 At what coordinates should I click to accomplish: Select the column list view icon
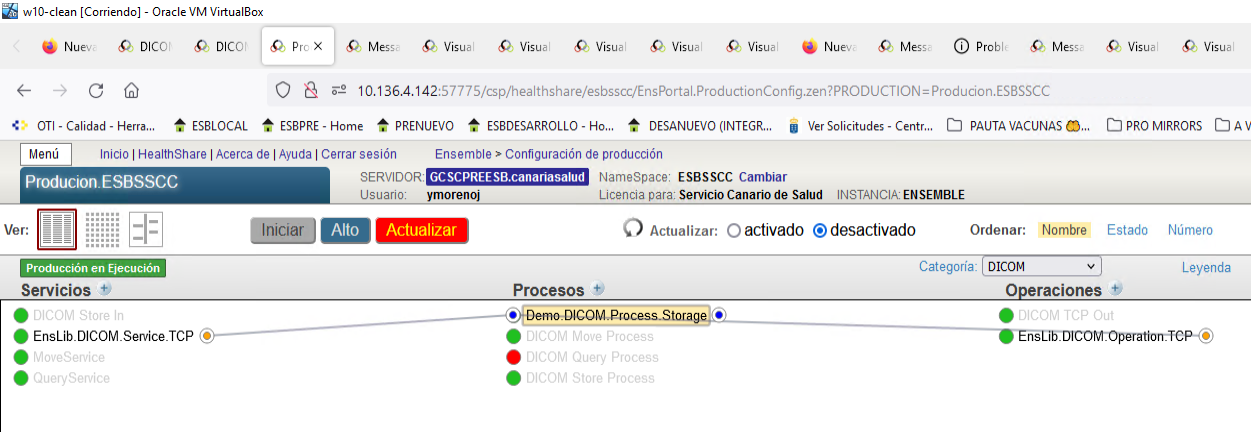(57, 230)
